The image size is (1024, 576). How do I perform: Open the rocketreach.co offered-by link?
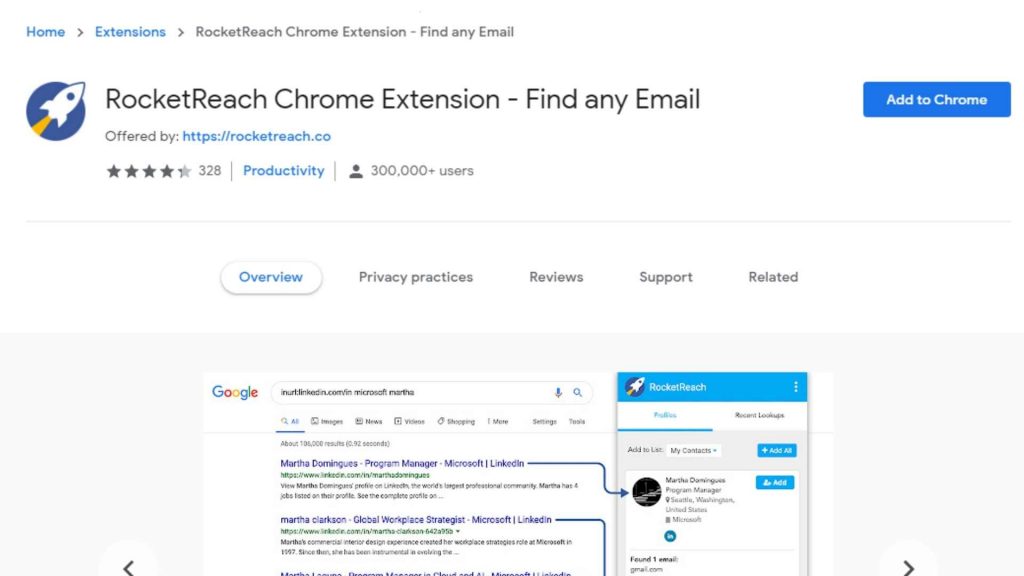[x=256, y=136]
